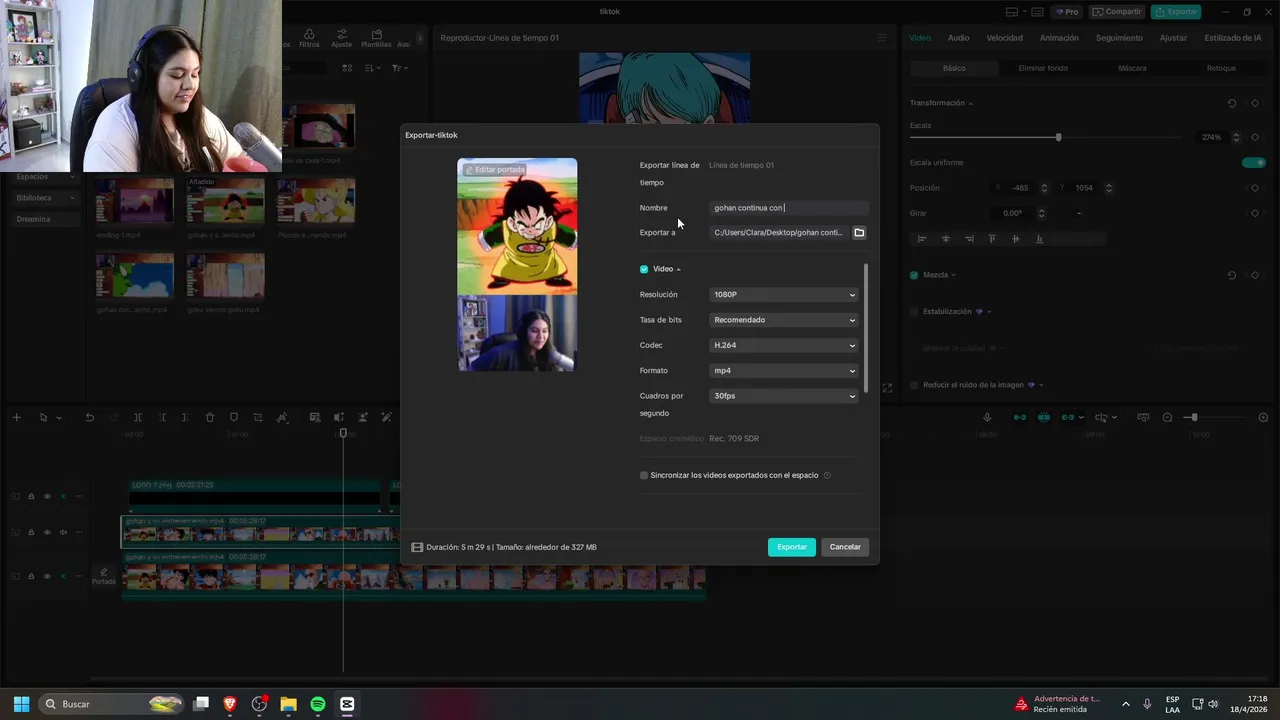Screen dimensions: 1280x720
Task: Open File Explorer from taskbar
Action: tap(288, 704)
